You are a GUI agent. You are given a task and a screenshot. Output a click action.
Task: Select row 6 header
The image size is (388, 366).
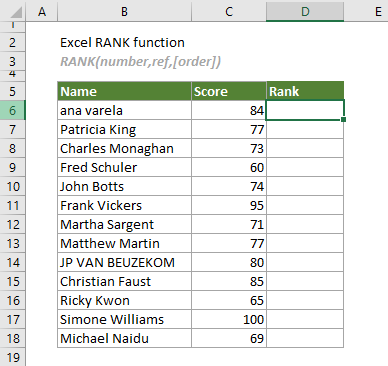click(x=13, y=110)
